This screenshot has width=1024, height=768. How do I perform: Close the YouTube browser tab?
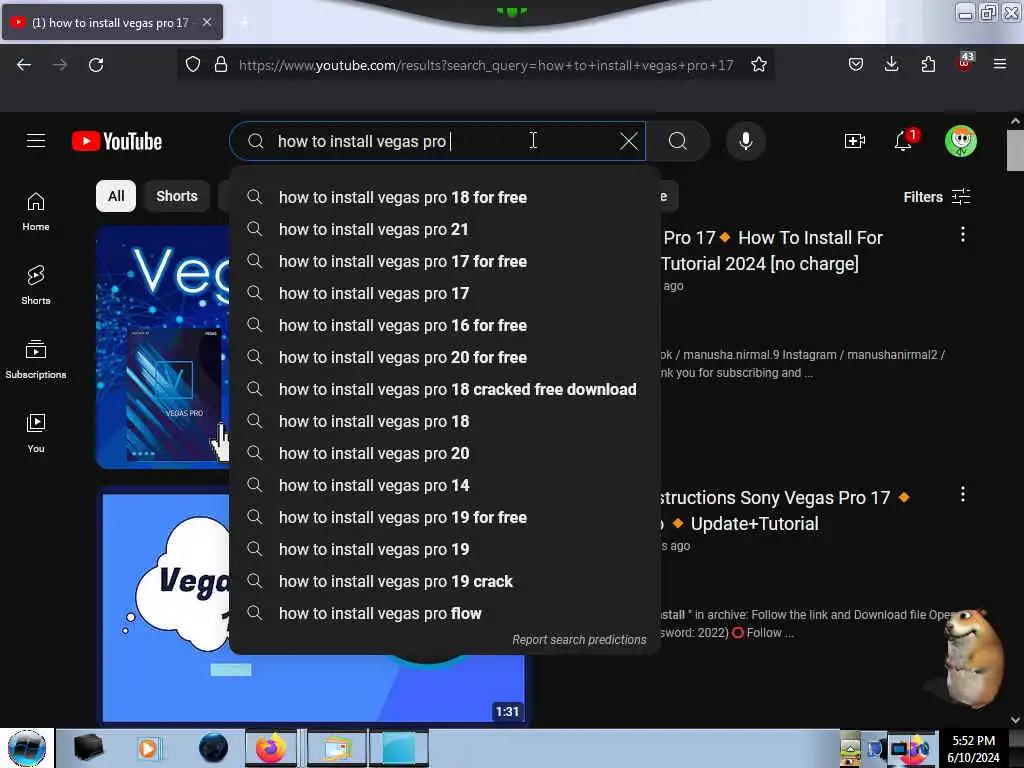(206, 22)
